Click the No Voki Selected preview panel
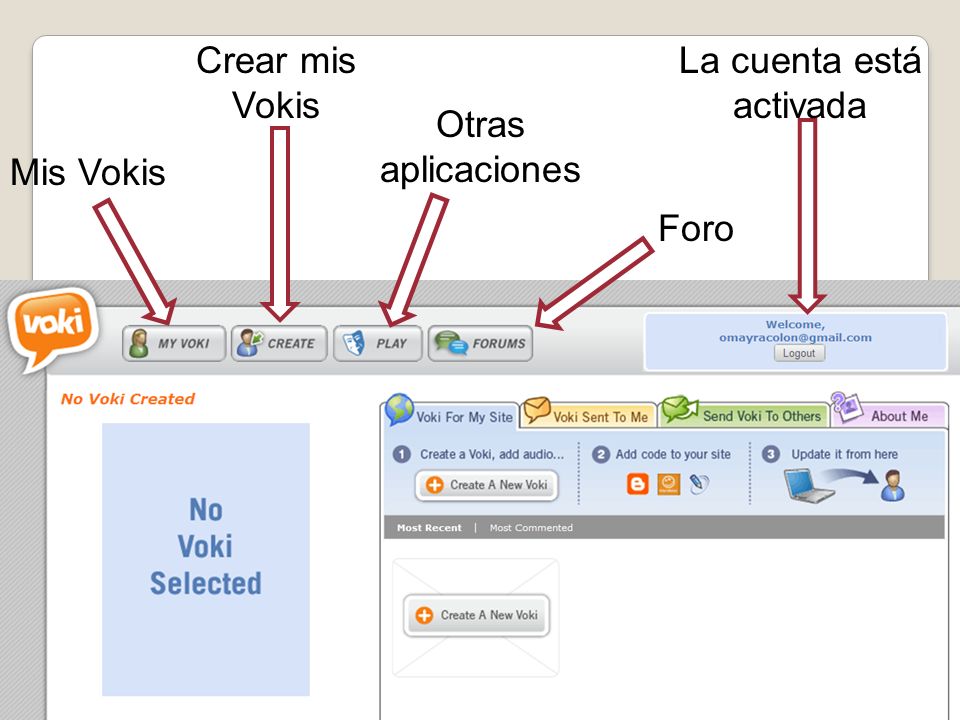This screenshot has height=720, width=960. pos(206,559)
